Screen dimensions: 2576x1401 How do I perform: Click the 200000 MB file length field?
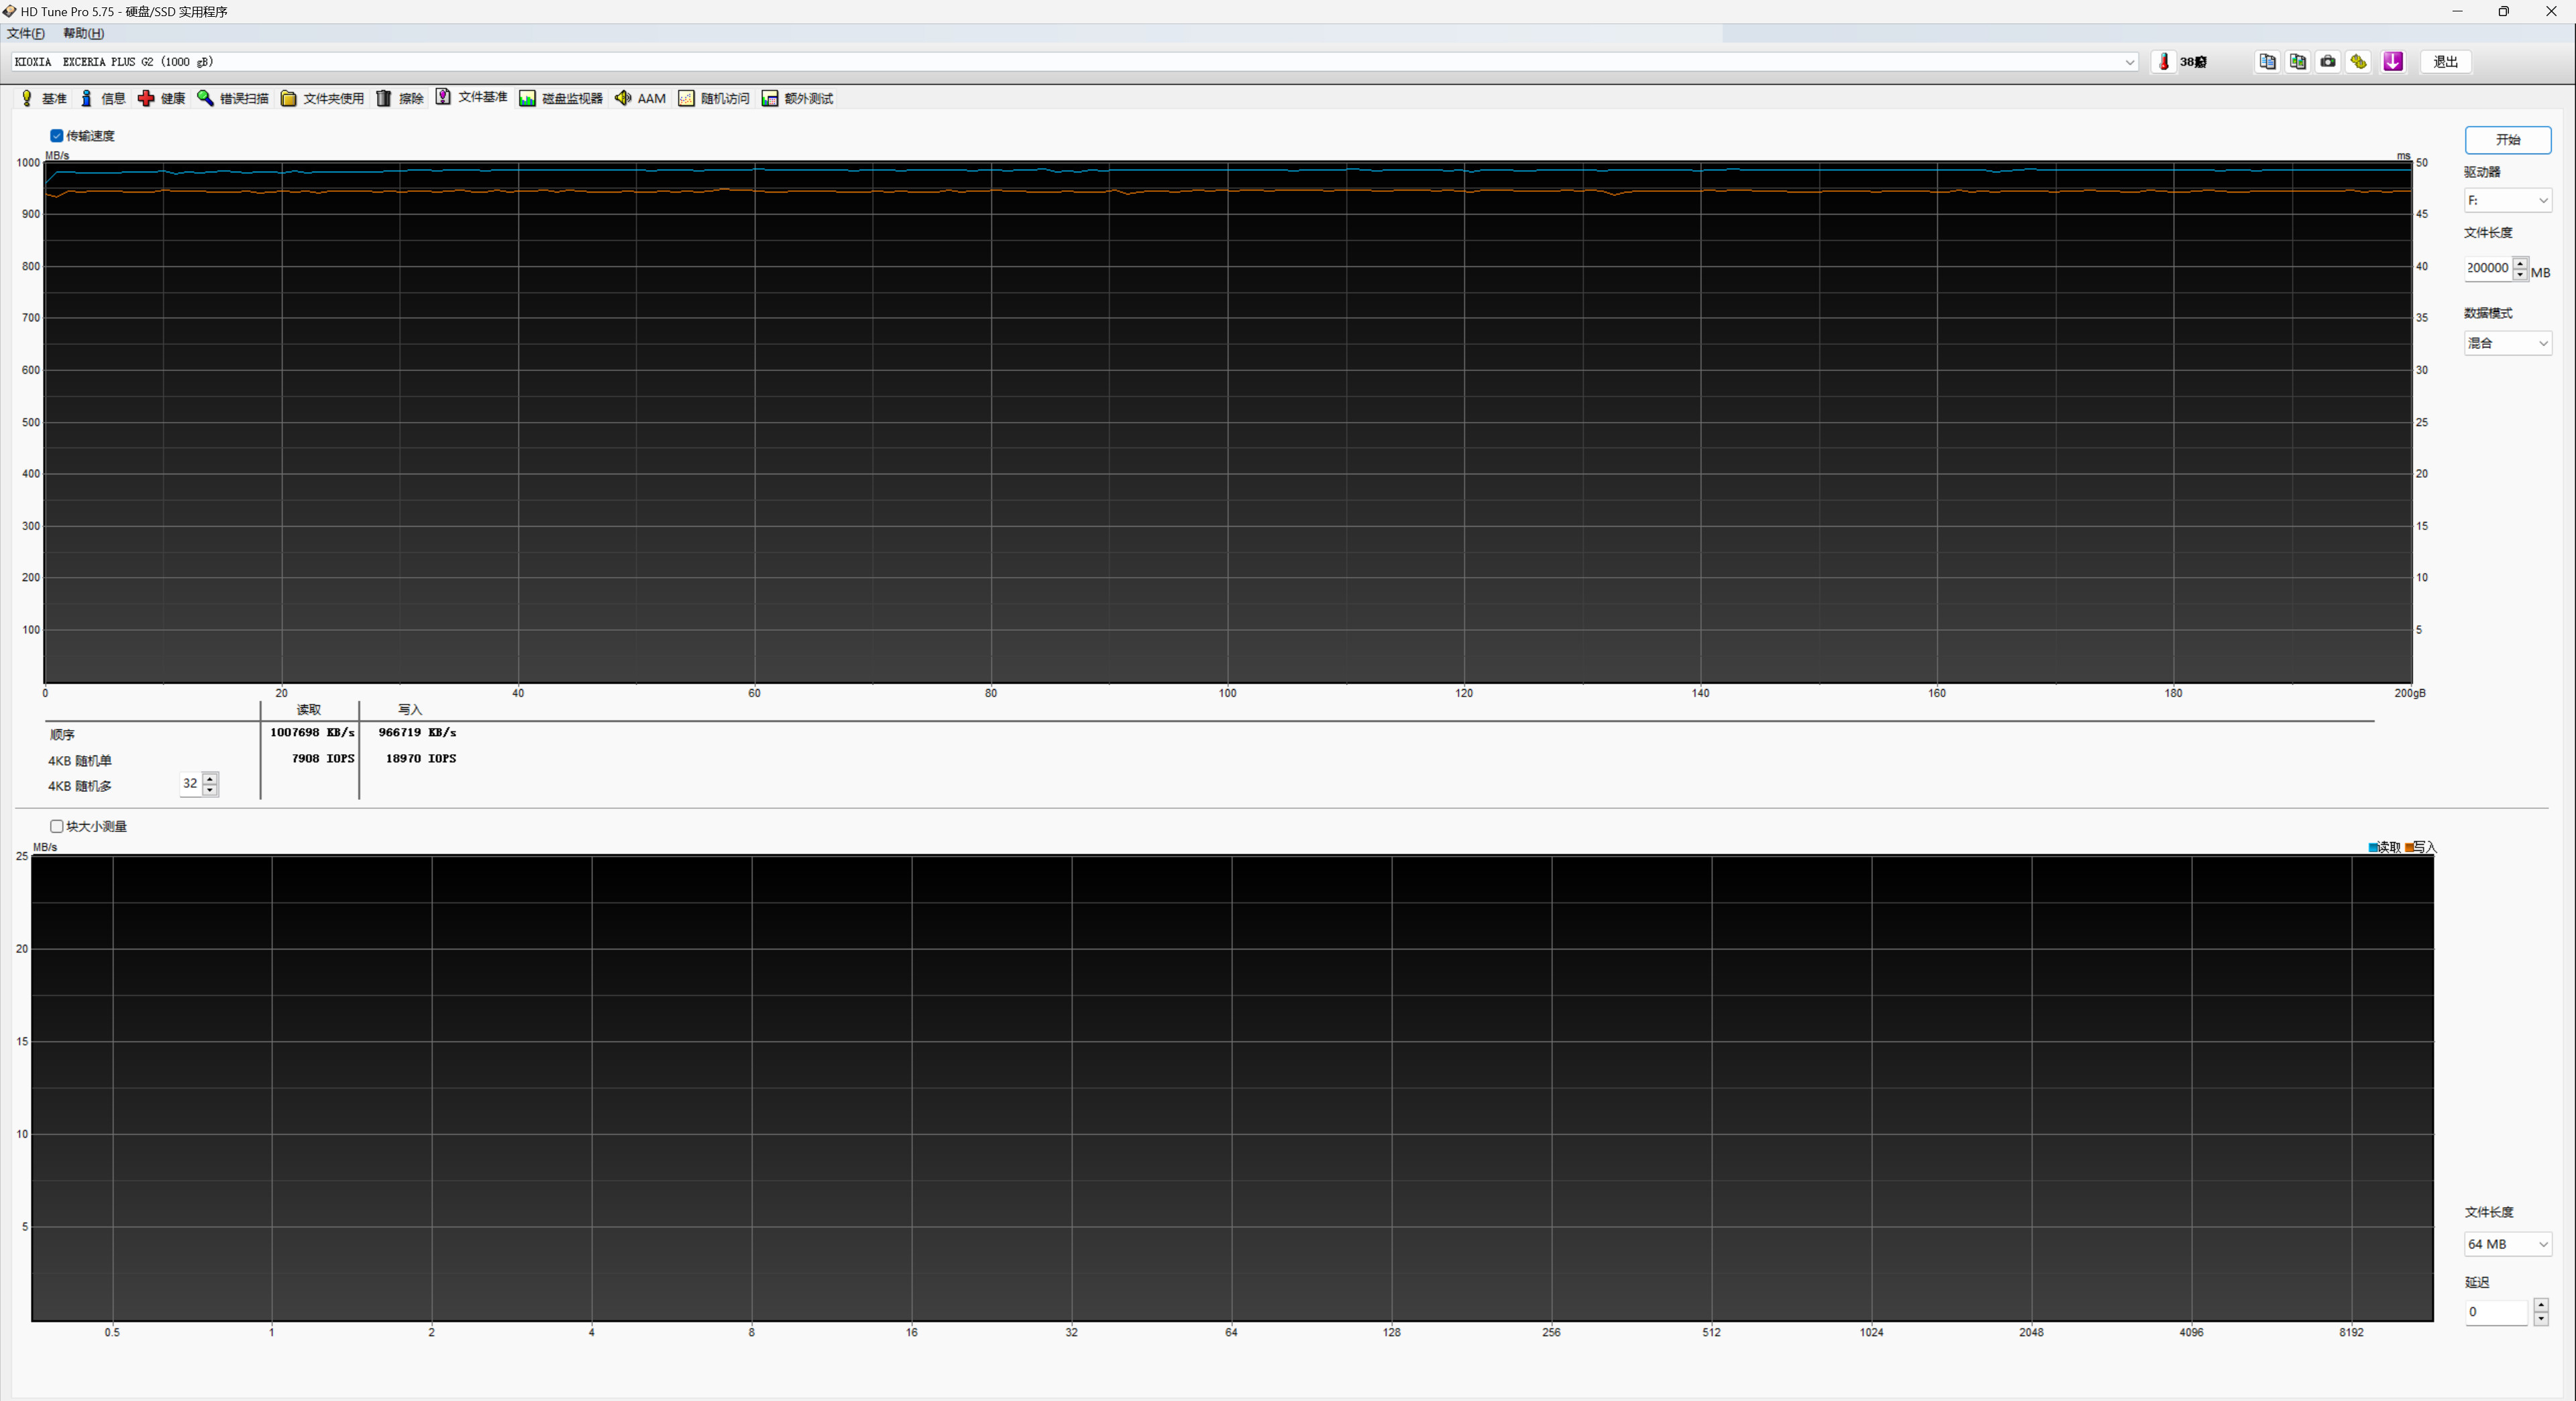point(2487,268)
